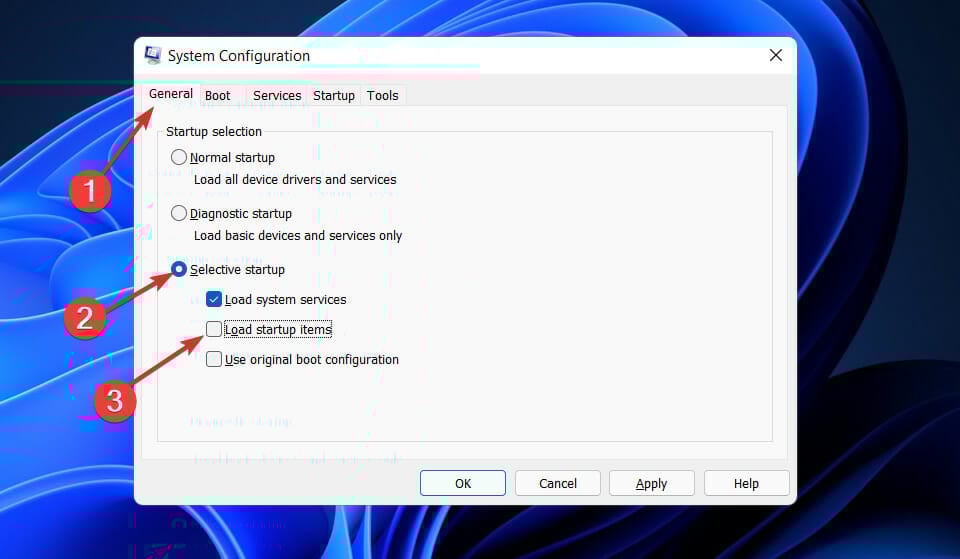
Task: Close the System Configuration dialog
Action: tap(775, 56)
